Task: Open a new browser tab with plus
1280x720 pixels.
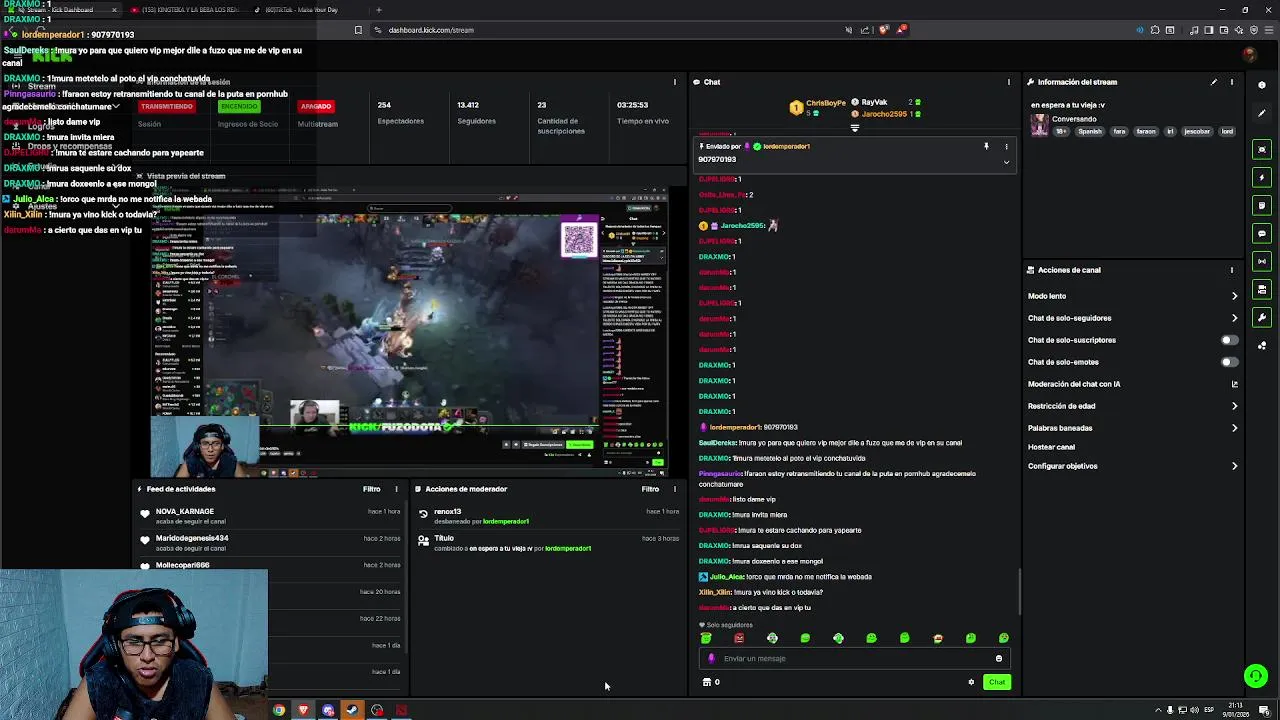Action: pyautogui.click(x=378, y=10)
